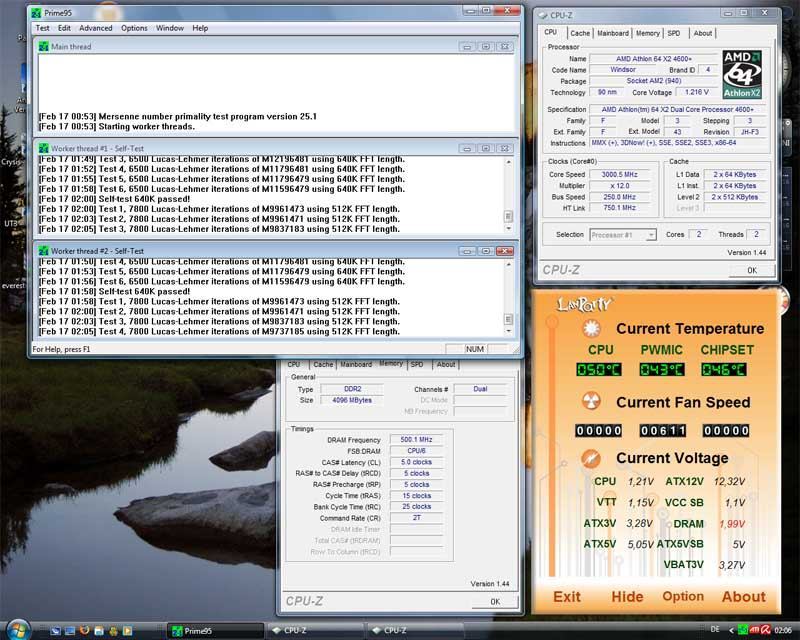Click the taskbar clock showing 02:06
Viewport: 800px width, 640px height.
[783, 630]
